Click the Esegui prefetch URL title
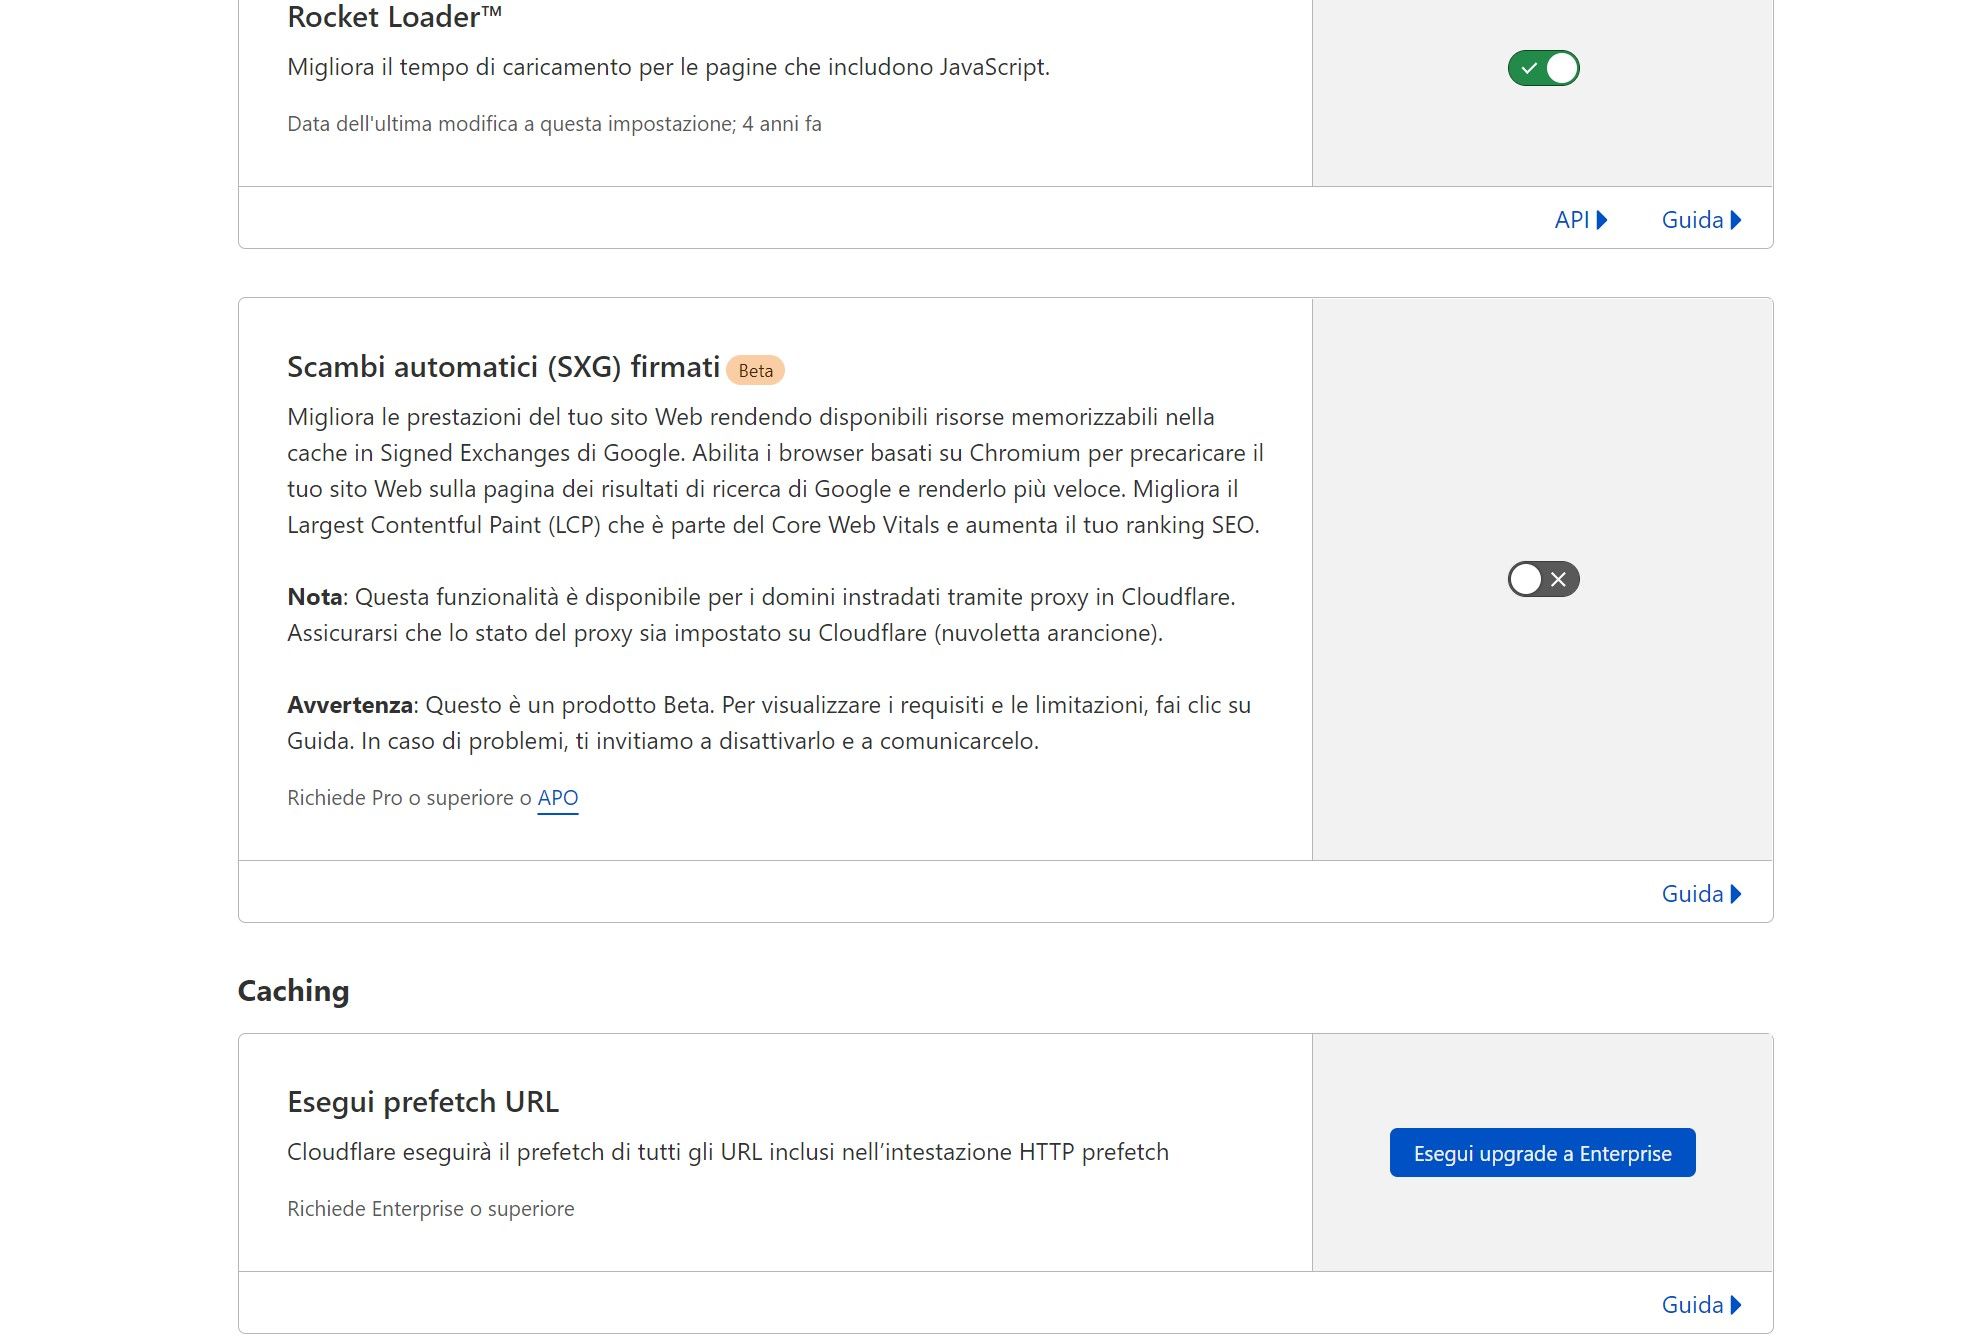 [422, 1102]
